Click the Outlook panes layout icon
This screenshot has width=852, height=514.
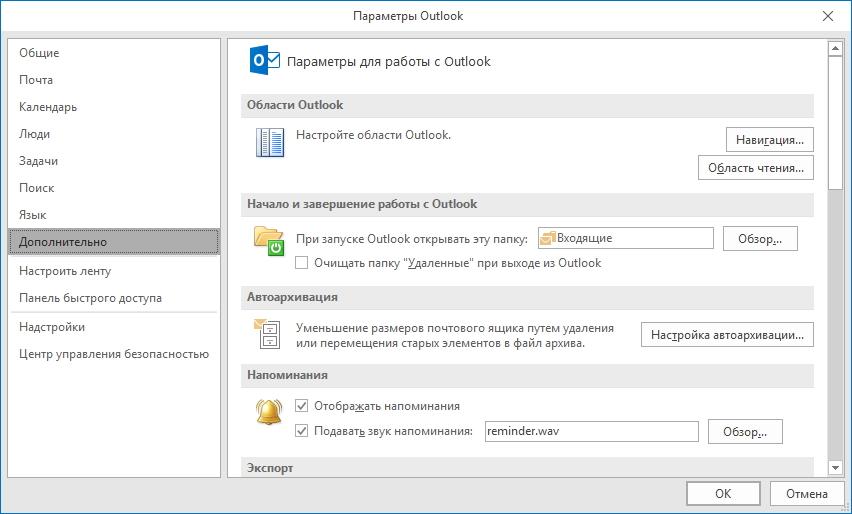tap(270, 142)
